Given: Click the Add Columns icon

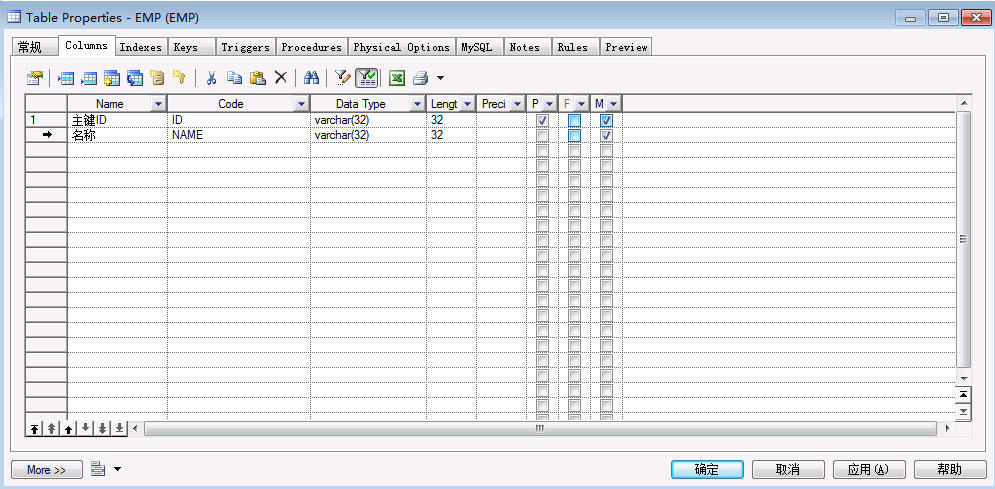Looking at the screenshot, I should [112, 78].
